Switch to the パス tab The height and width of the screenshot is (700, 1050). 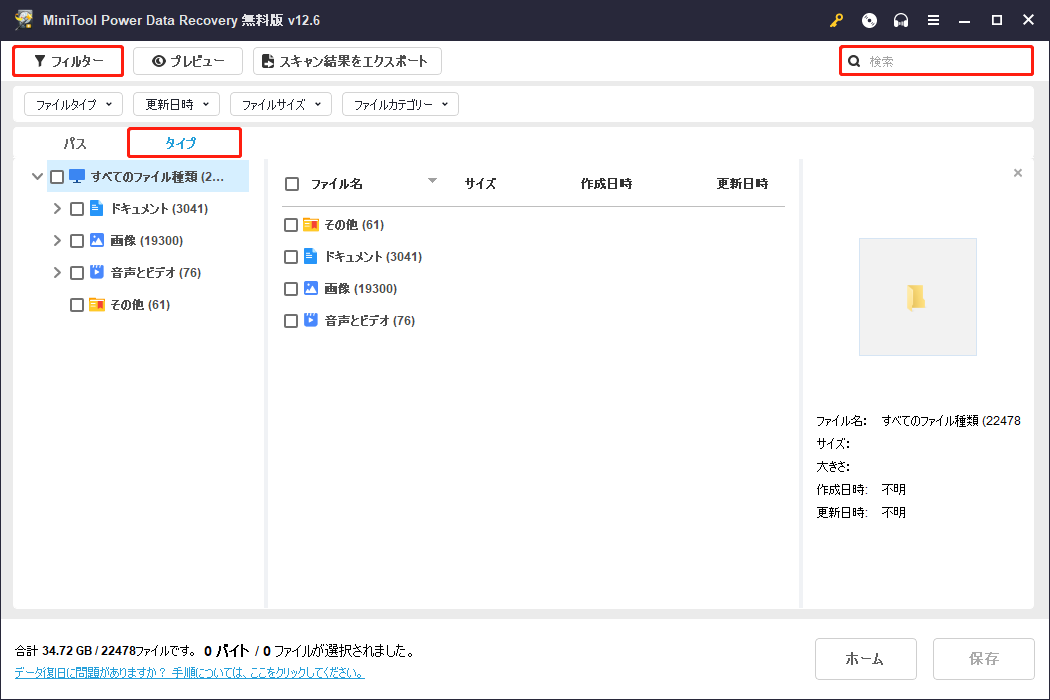tap(75, 143)
